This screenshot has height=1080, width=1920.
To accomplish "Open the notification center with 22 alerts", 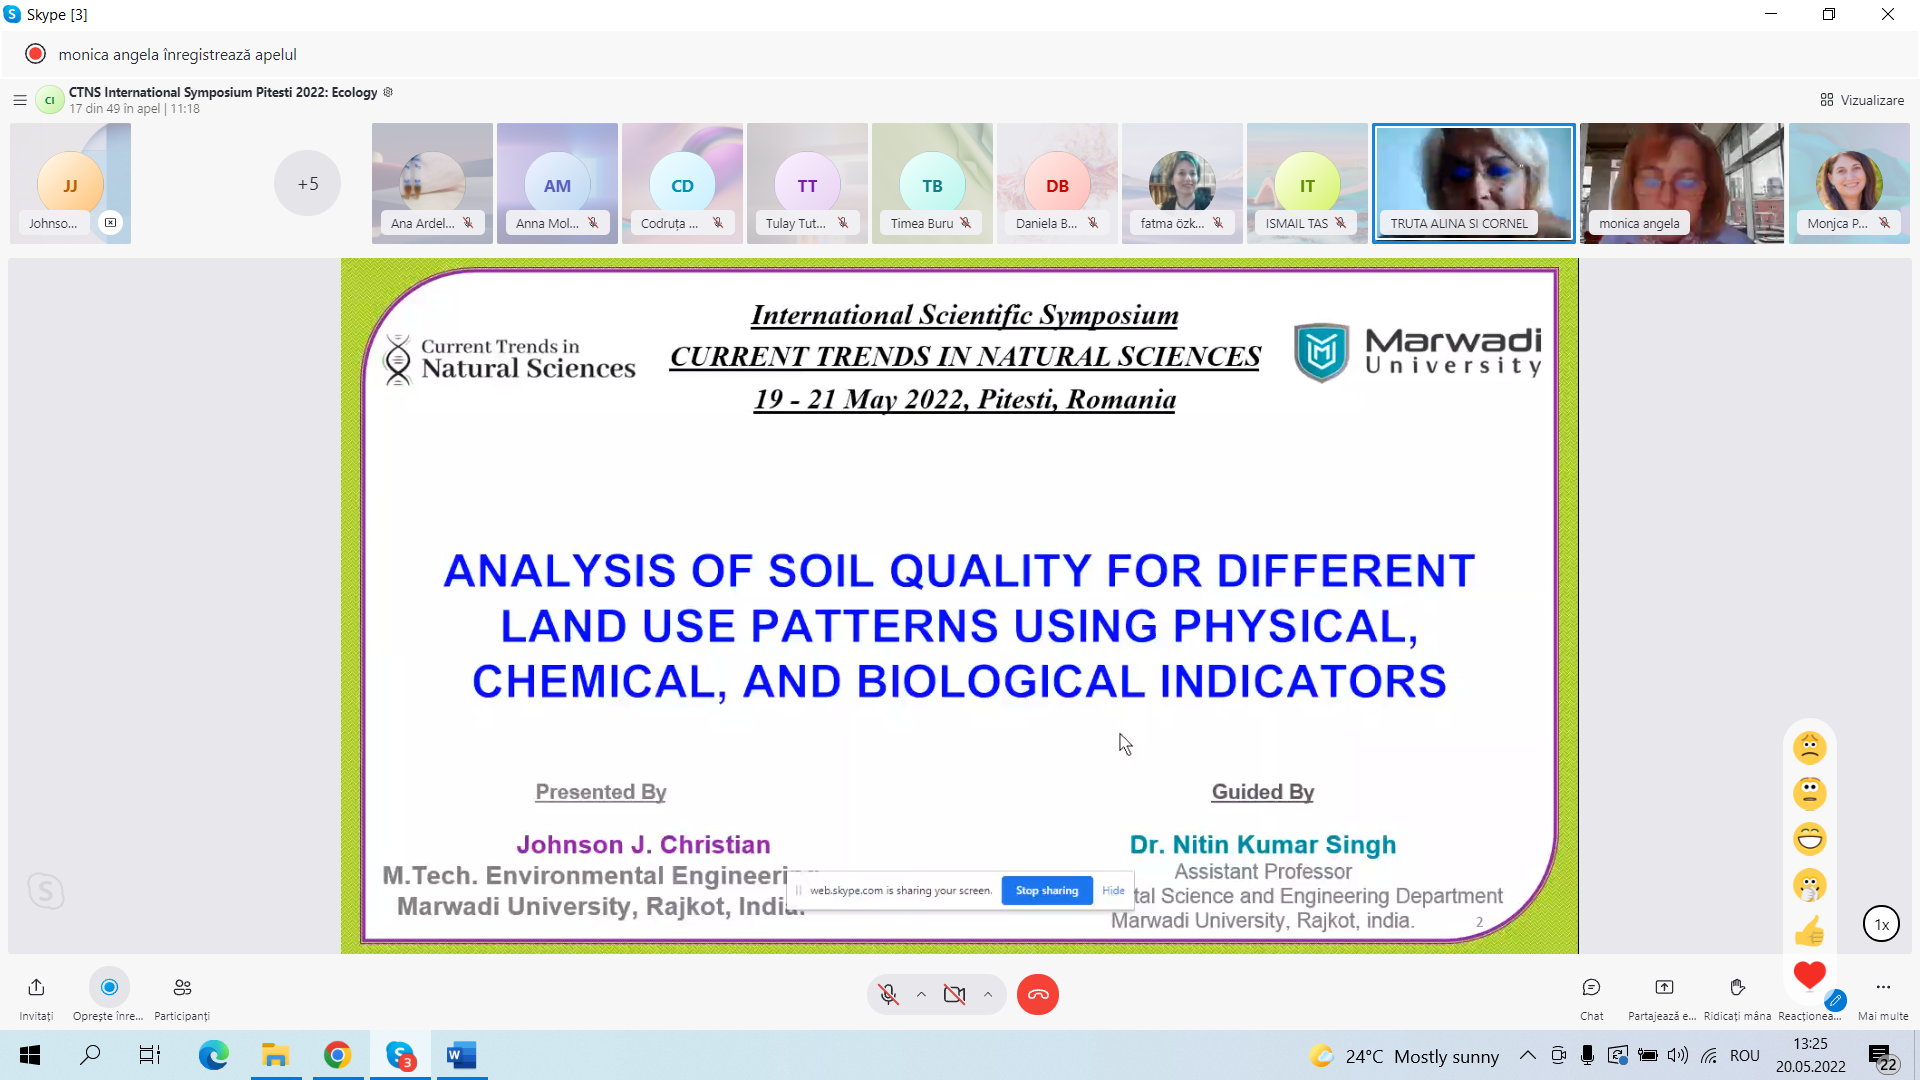I will 1882,1056.
